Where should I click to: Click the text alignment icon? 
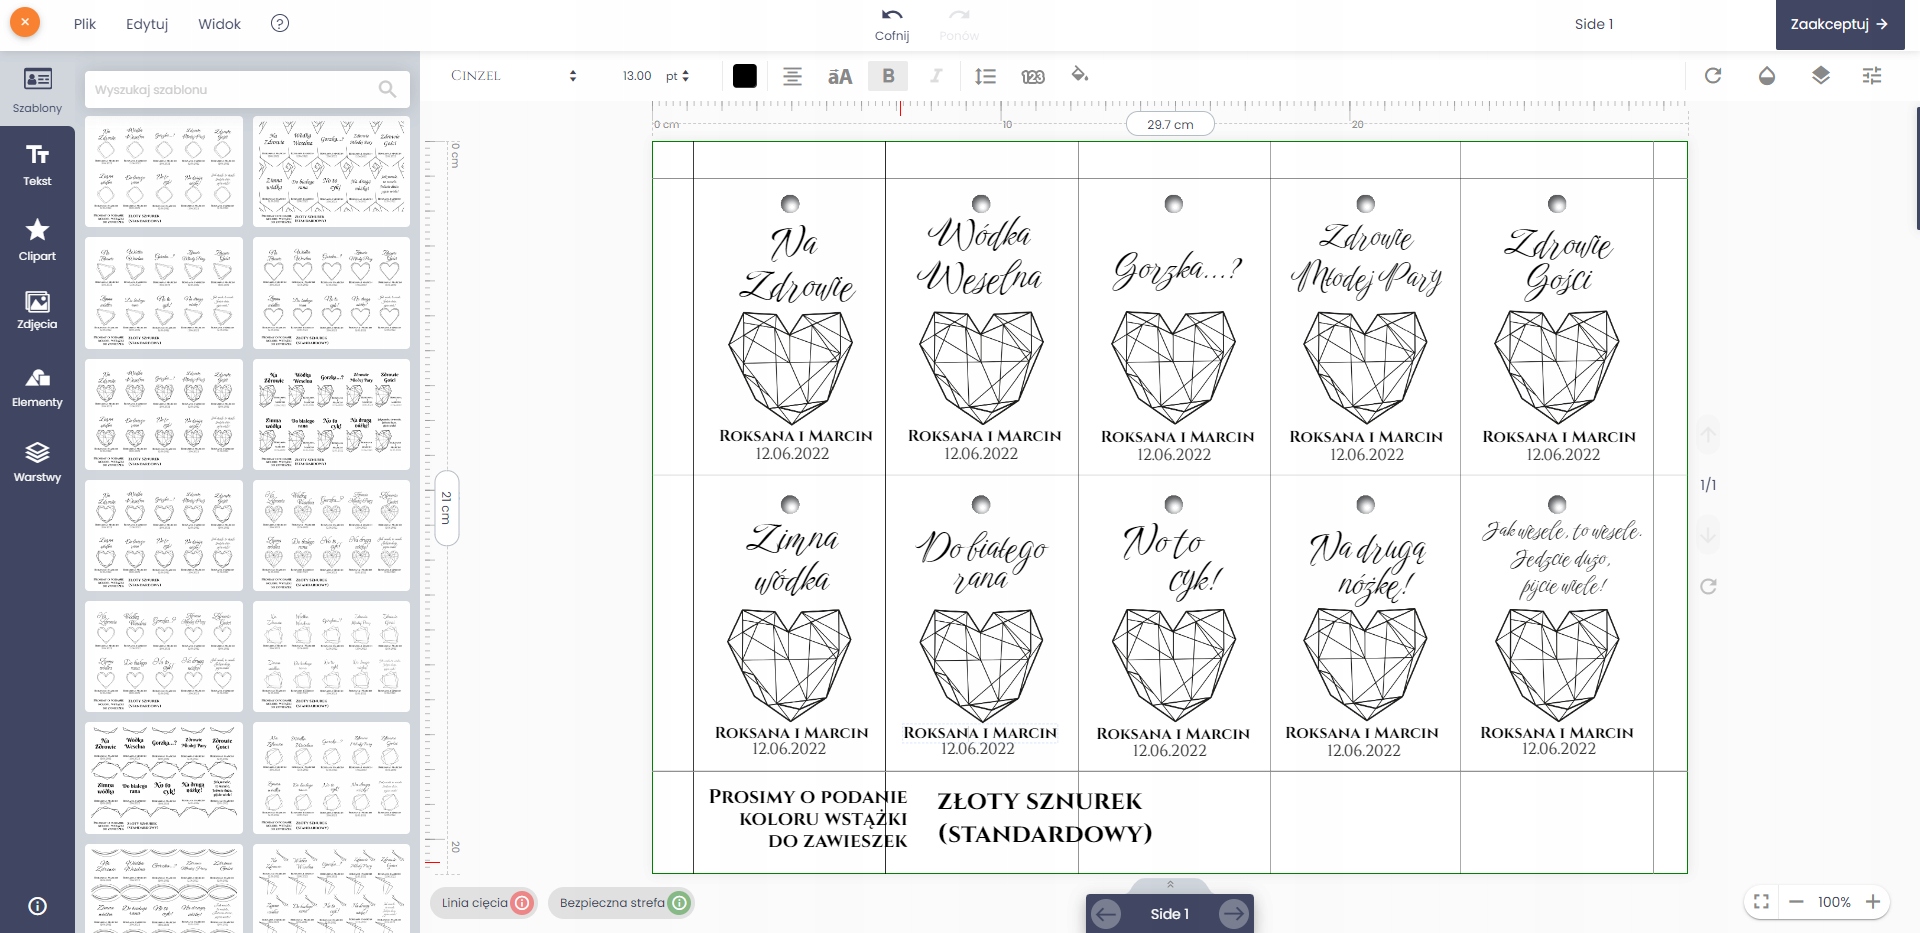pyautogui.click(x=792, y=76)
